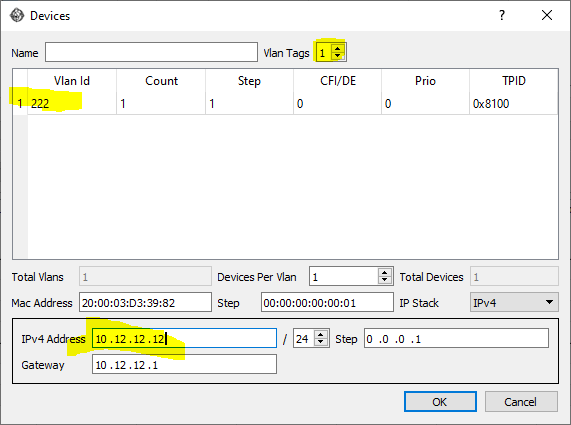The height and width of the screenshot is (425, 571).
Task: Click the disabled Total Vlans field
Action: click(x=145, y=276)
